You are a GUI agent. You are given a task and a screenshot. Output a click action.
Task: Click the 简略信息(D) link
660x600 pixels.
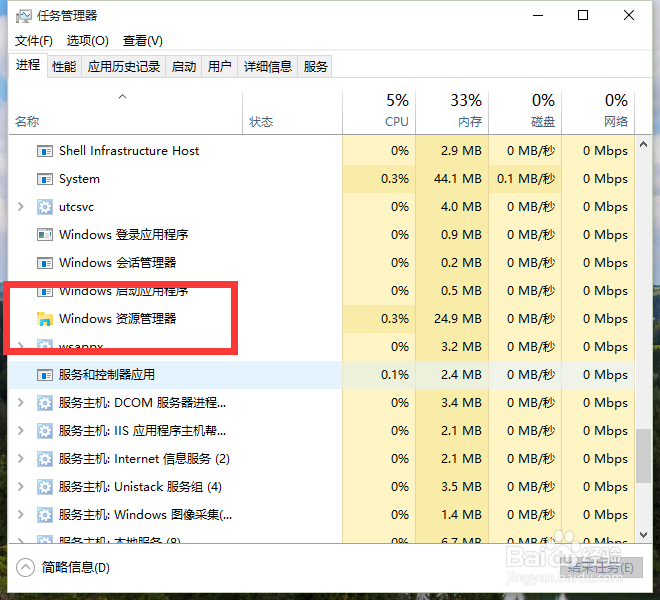pos(76,568)
